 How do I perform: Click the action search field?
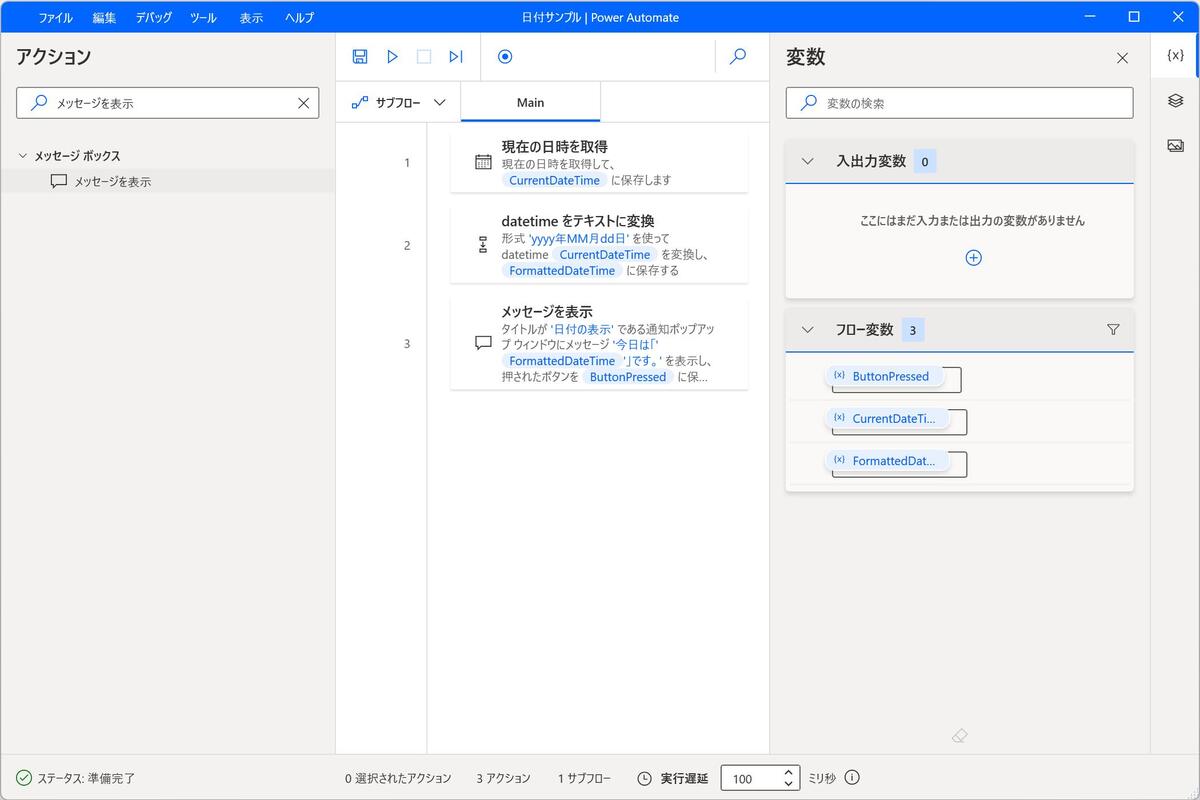(168, 103)
